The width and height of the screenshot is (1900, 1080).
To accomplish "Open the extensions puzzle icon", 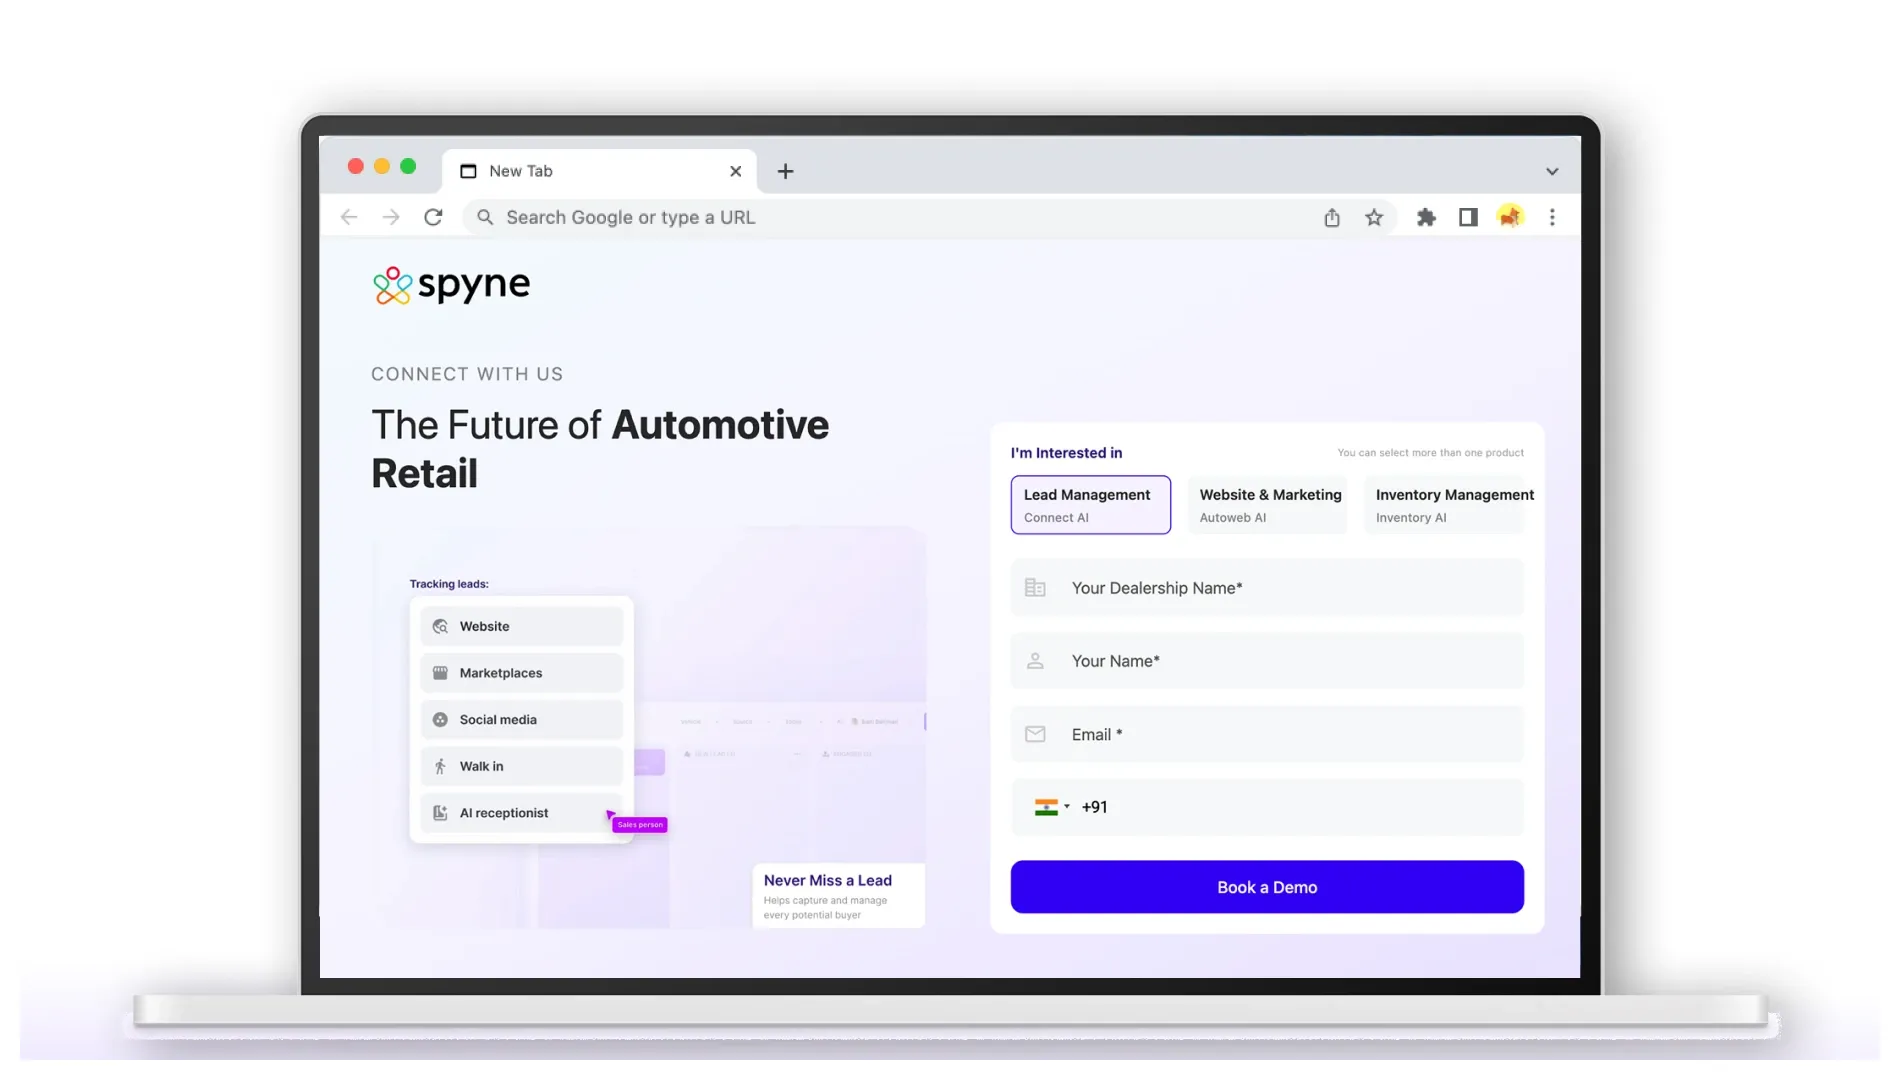I will (x=1426, y=217).
